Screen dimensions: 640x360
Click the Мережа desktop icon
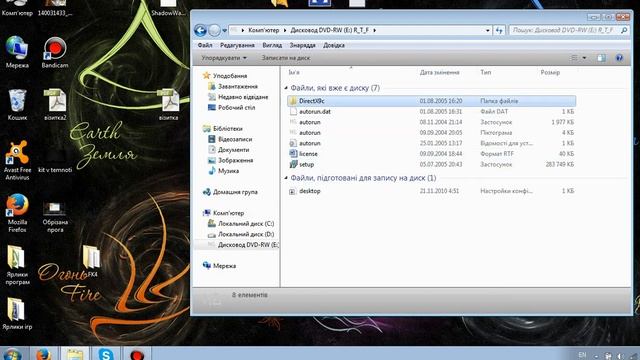tap(17, 53)
